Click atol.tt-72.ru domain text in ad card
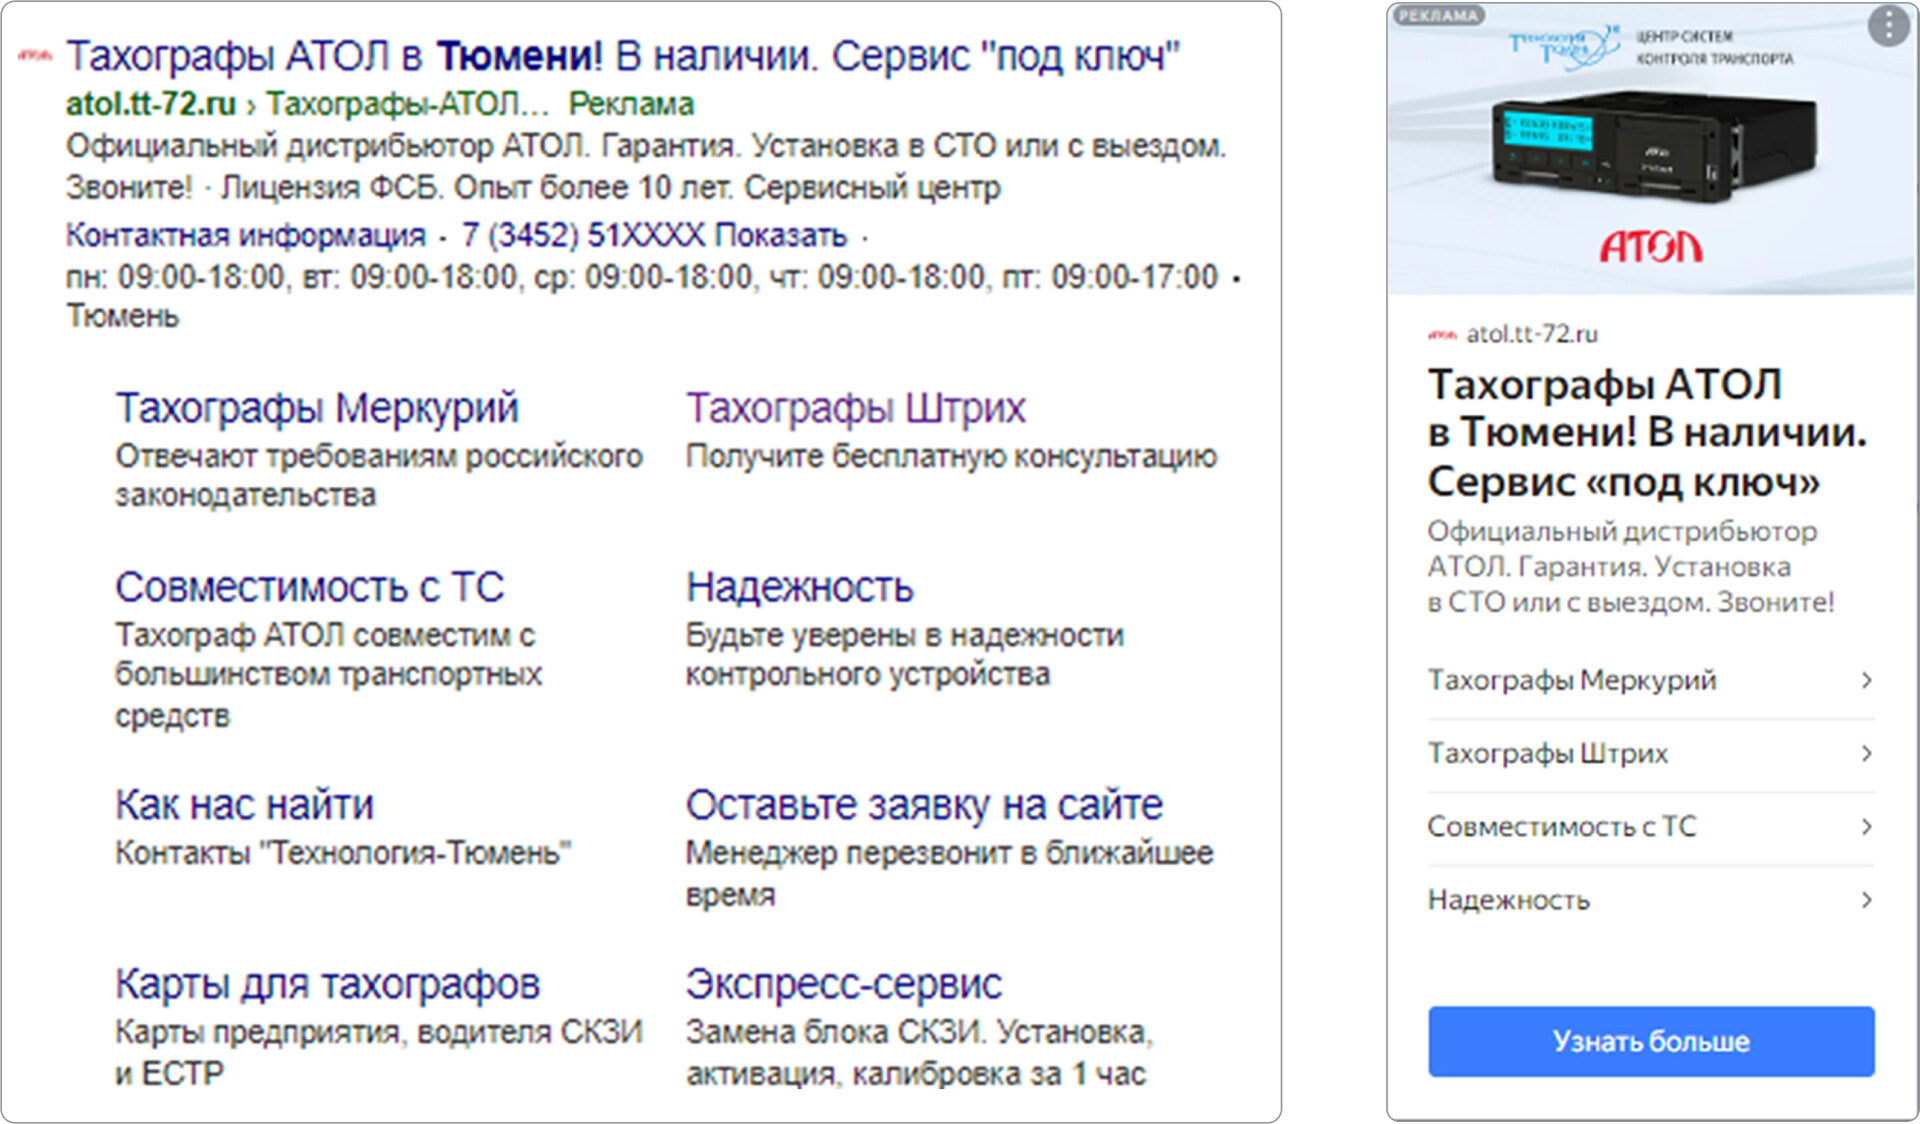The width and height of the screenshot is (1920, 1124). pos(1532,334)
